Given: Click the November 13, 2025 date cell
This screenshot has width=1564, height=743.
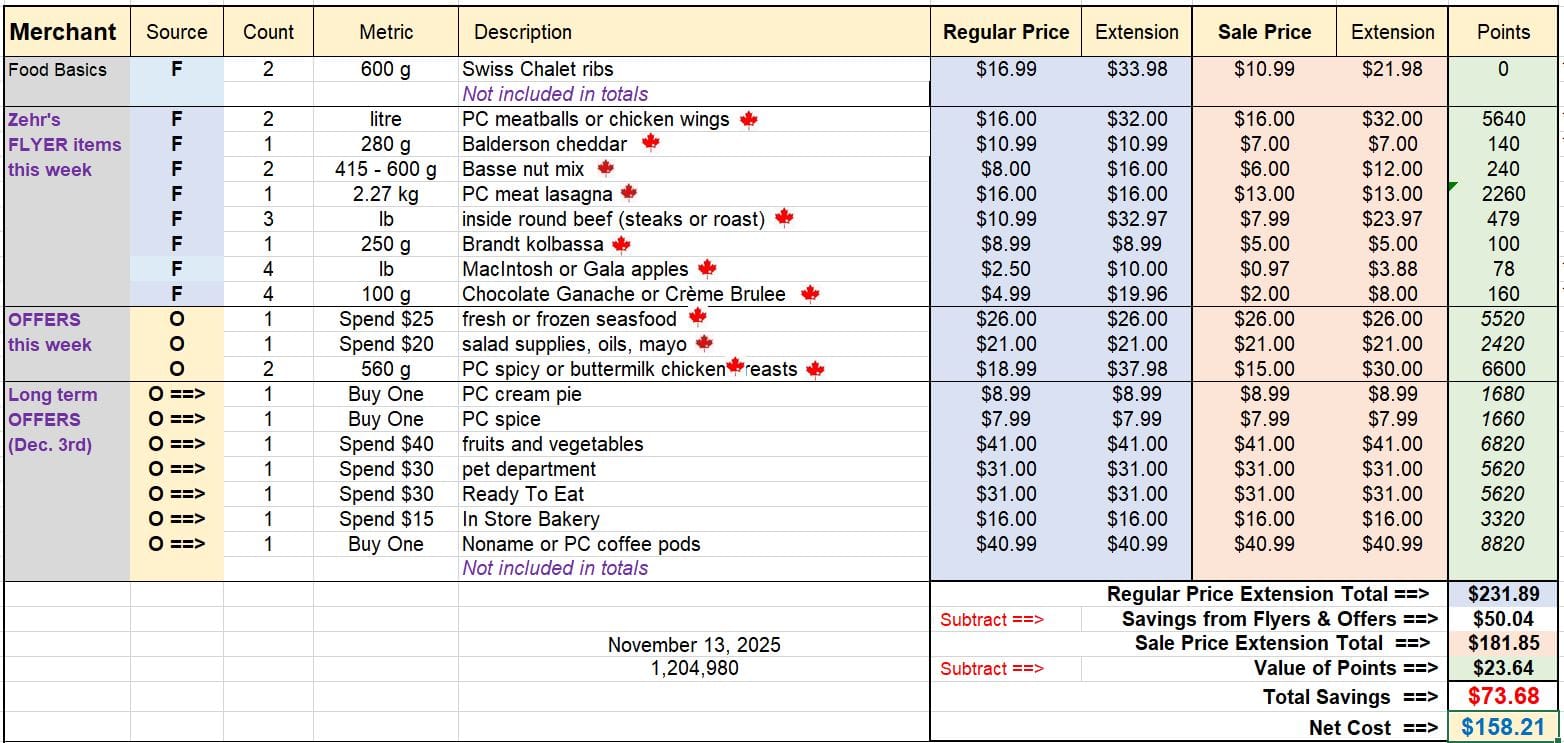Looking at the screenshot, I should (x=694, y=645).
